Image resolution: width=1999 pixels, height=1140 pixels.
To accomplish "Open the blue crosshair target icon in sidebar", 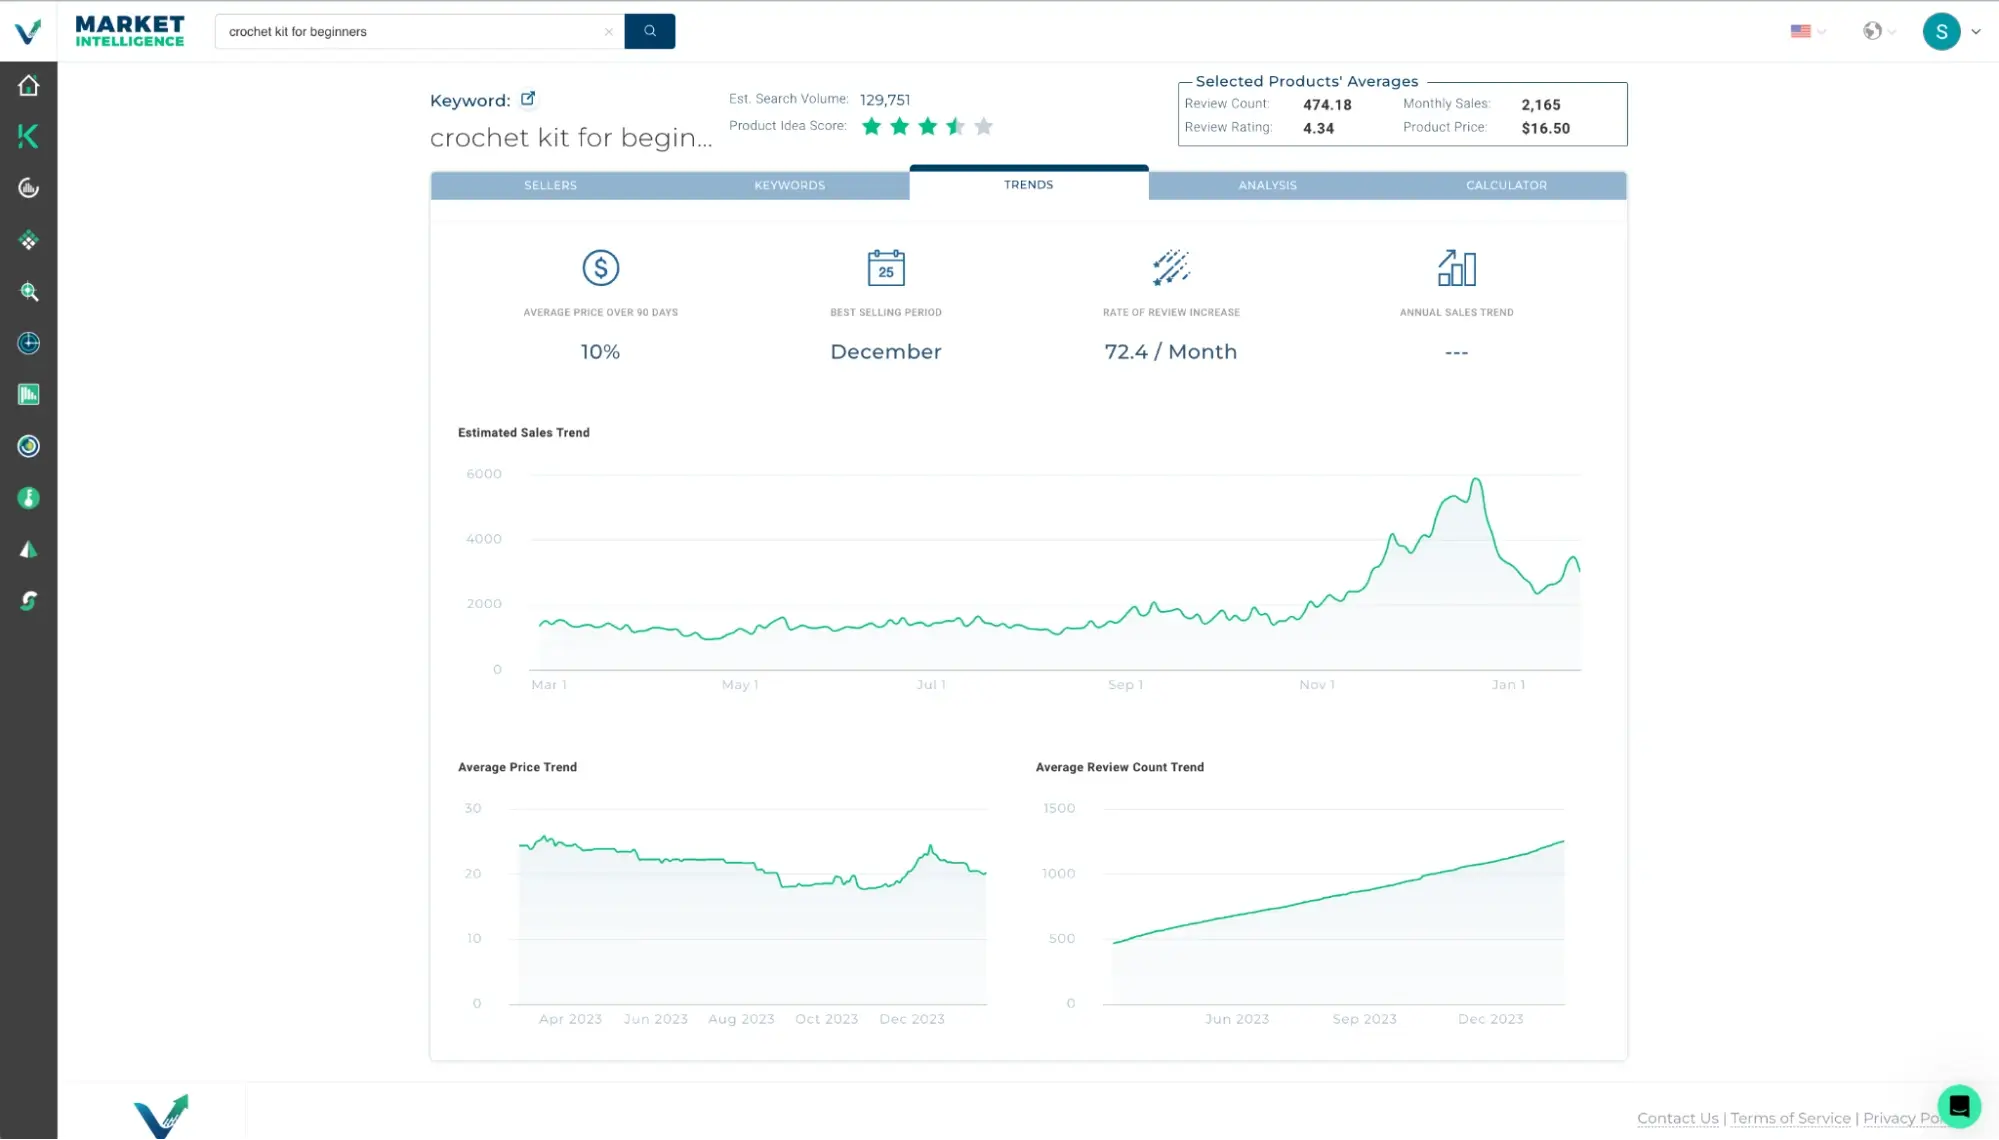I will click(28, 343).
